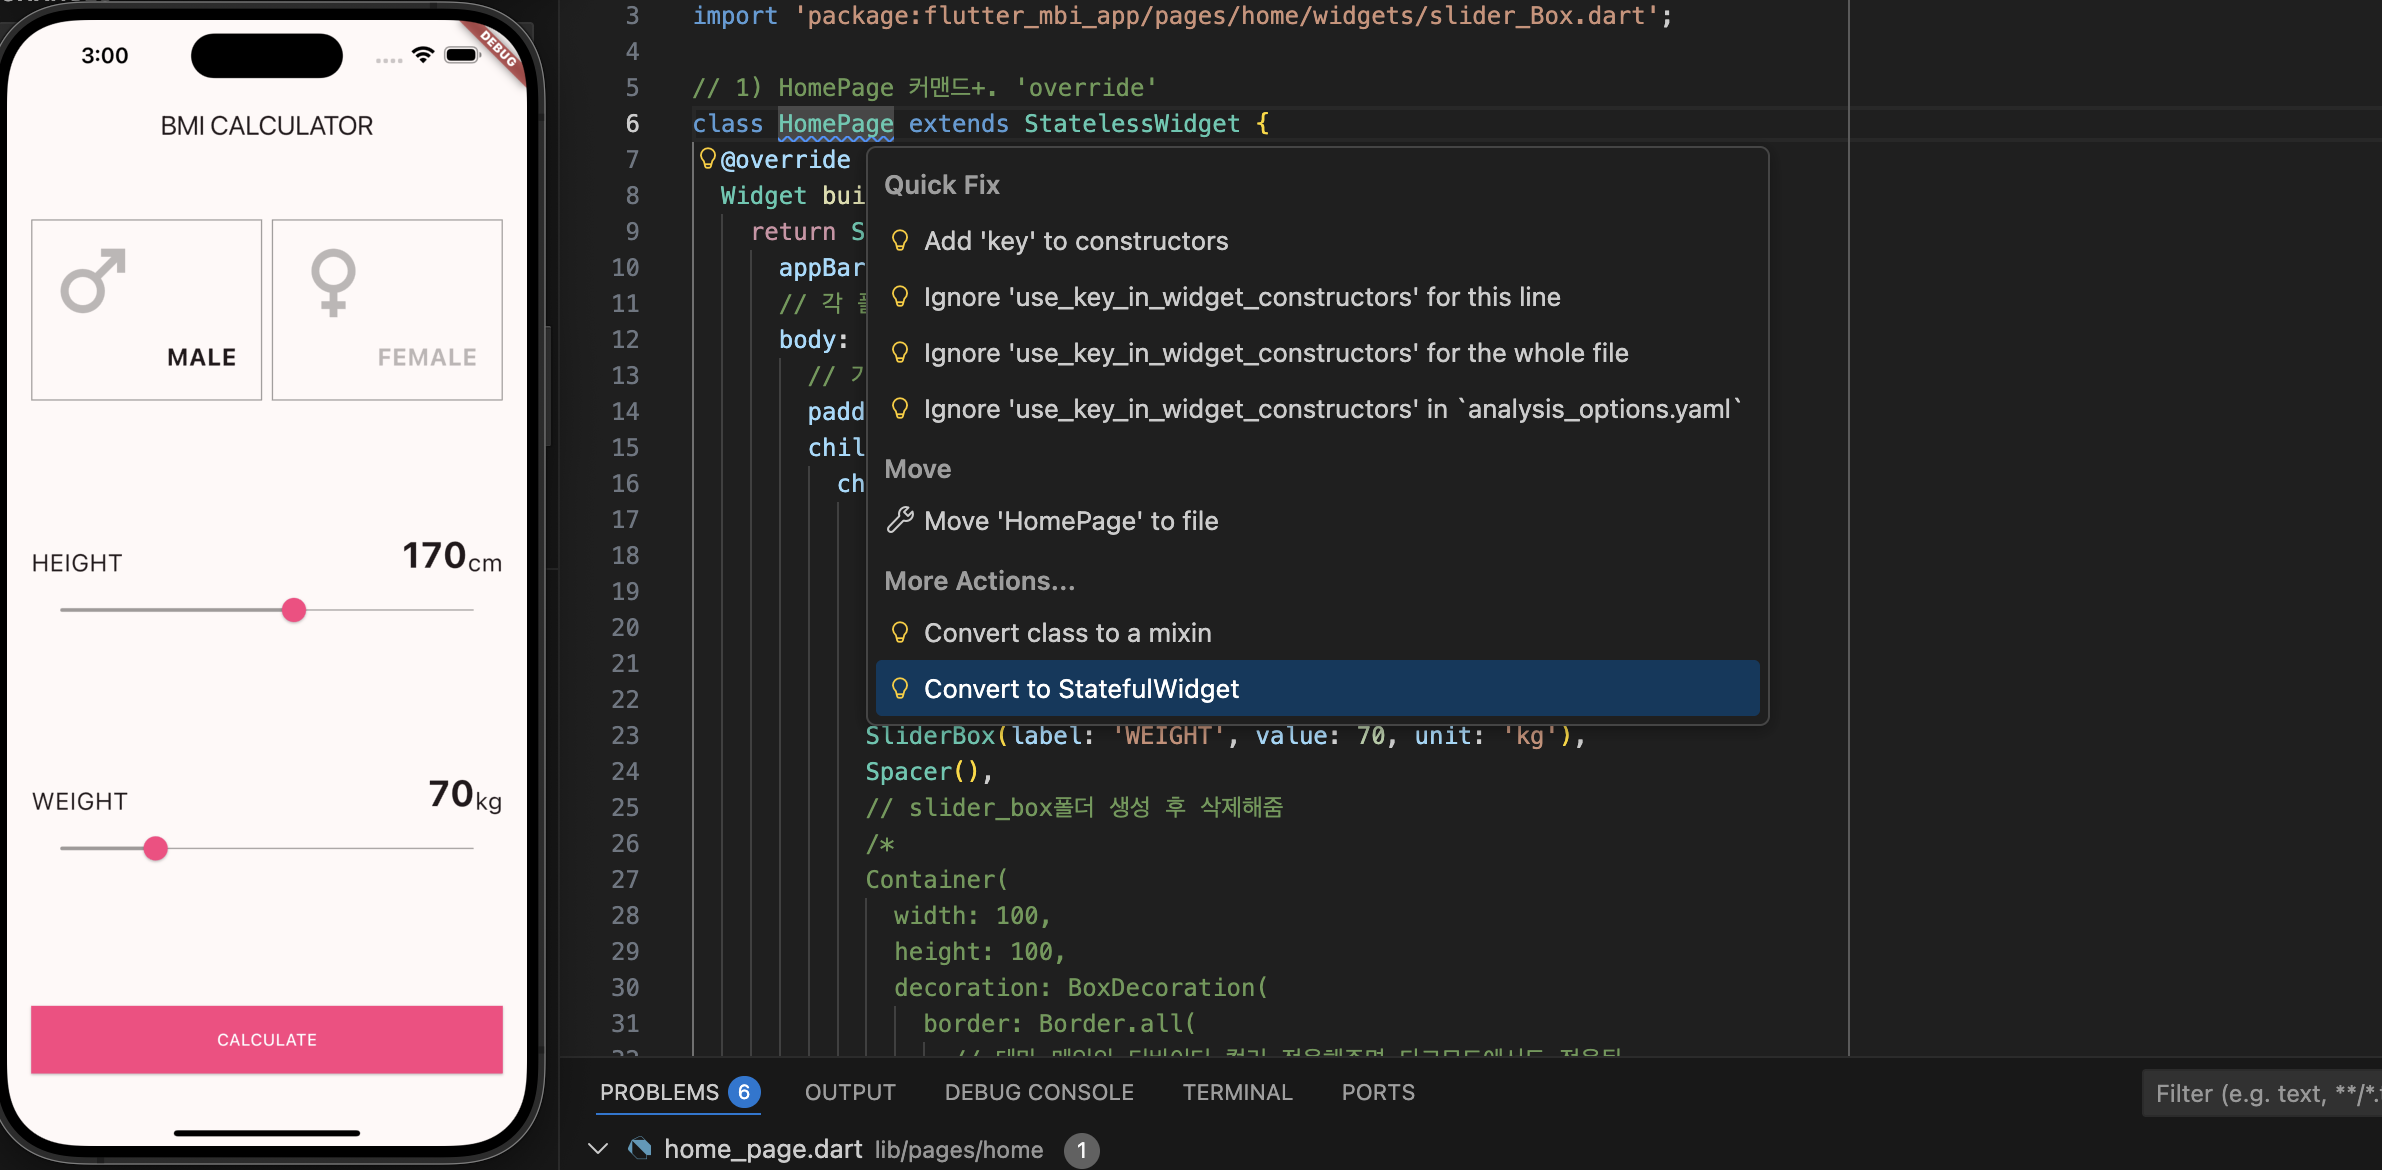Choose Convert to StatefulWidget

click(x=1317, y=688)
